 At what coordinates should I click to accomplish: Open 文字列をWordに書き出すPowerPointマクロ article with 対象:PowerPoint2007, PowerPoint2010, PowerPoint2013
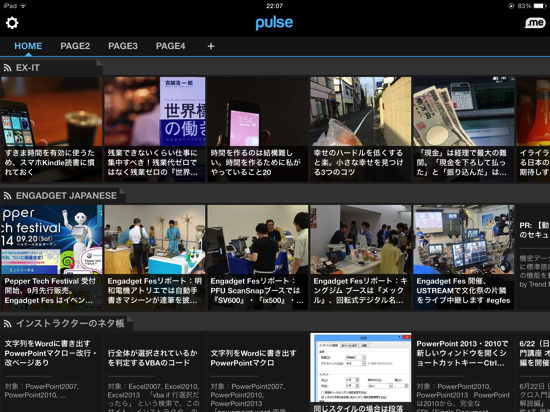coord(258,372)
